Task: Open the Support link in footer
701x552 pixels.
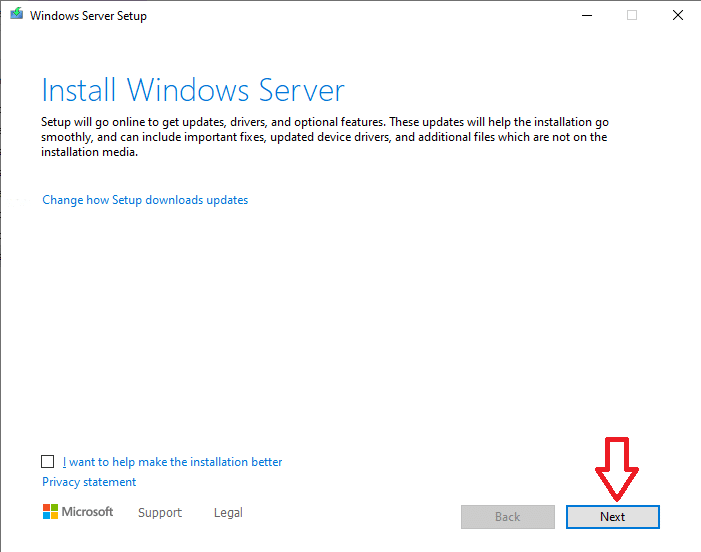Action: click(x=160, y=513)
